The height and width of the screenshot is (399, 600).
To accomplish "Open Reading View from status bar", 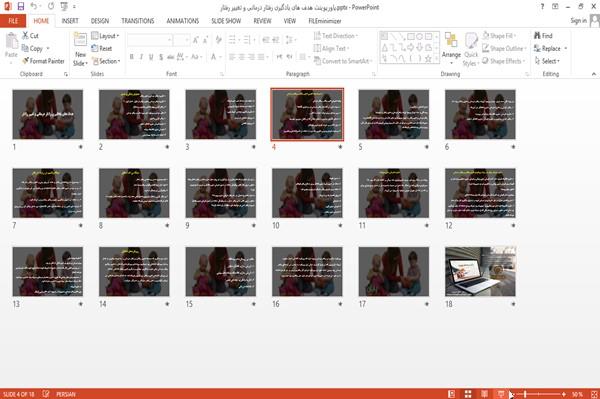I will click(484, 394).
